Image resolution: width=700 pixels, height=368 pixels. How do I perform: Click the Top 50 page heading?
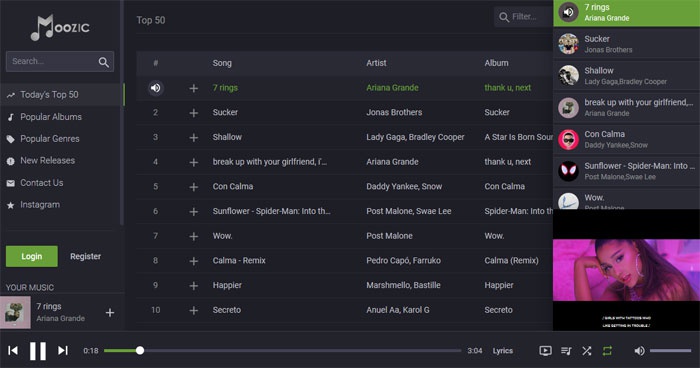(151, 21)
